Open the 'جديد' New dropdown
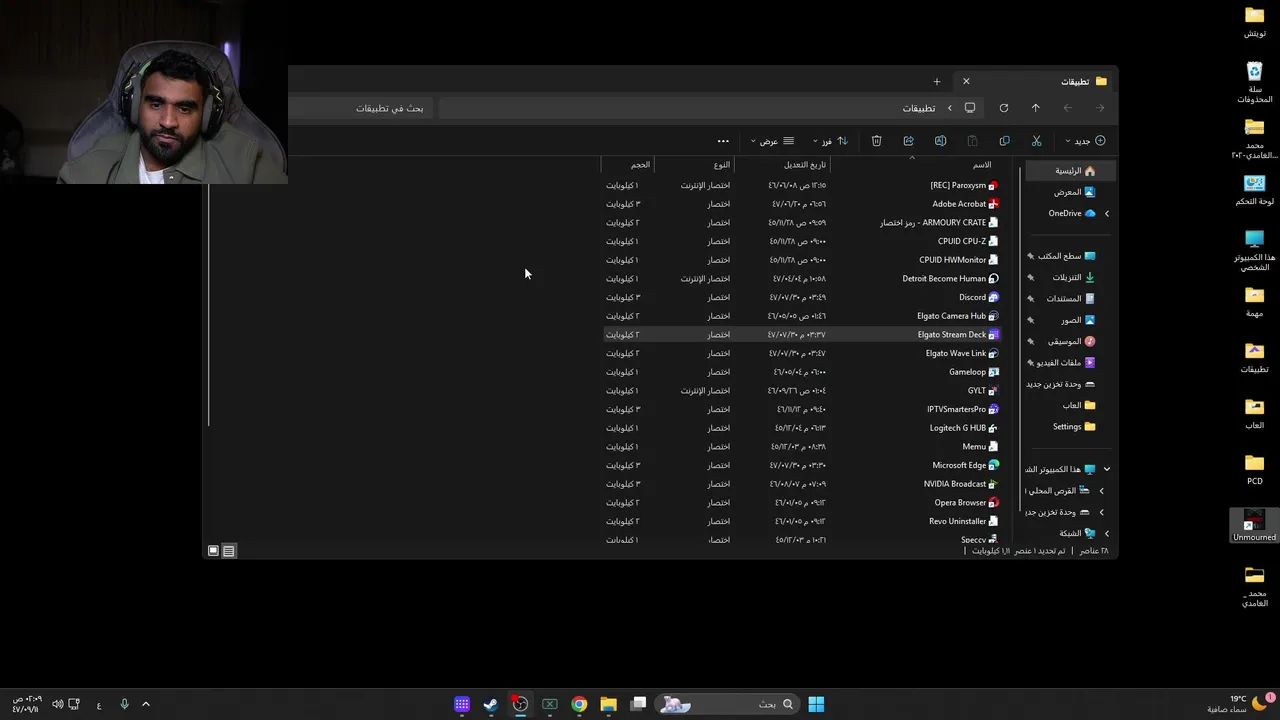Screen dimensions: 1280x720 1085,141
